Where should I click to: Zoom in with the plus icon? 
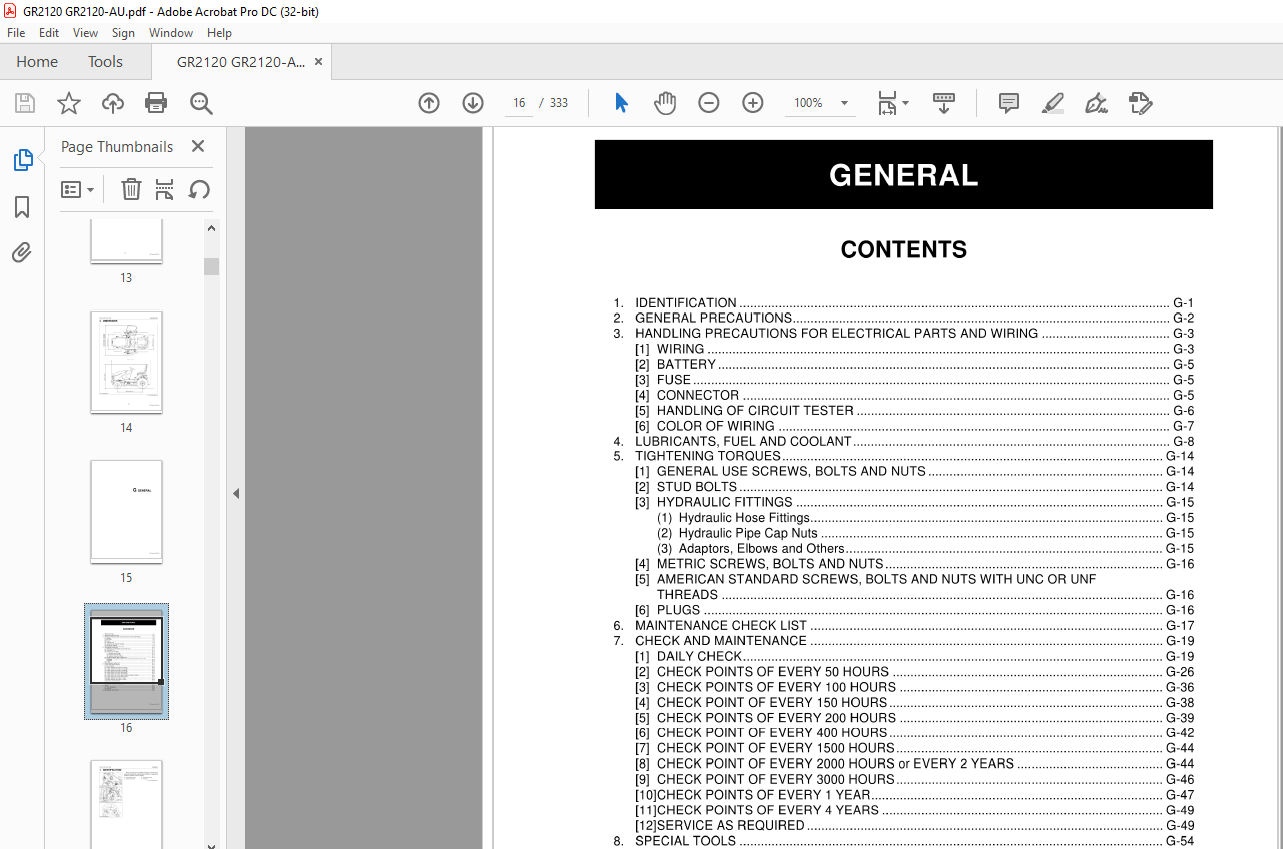[753, 103]
